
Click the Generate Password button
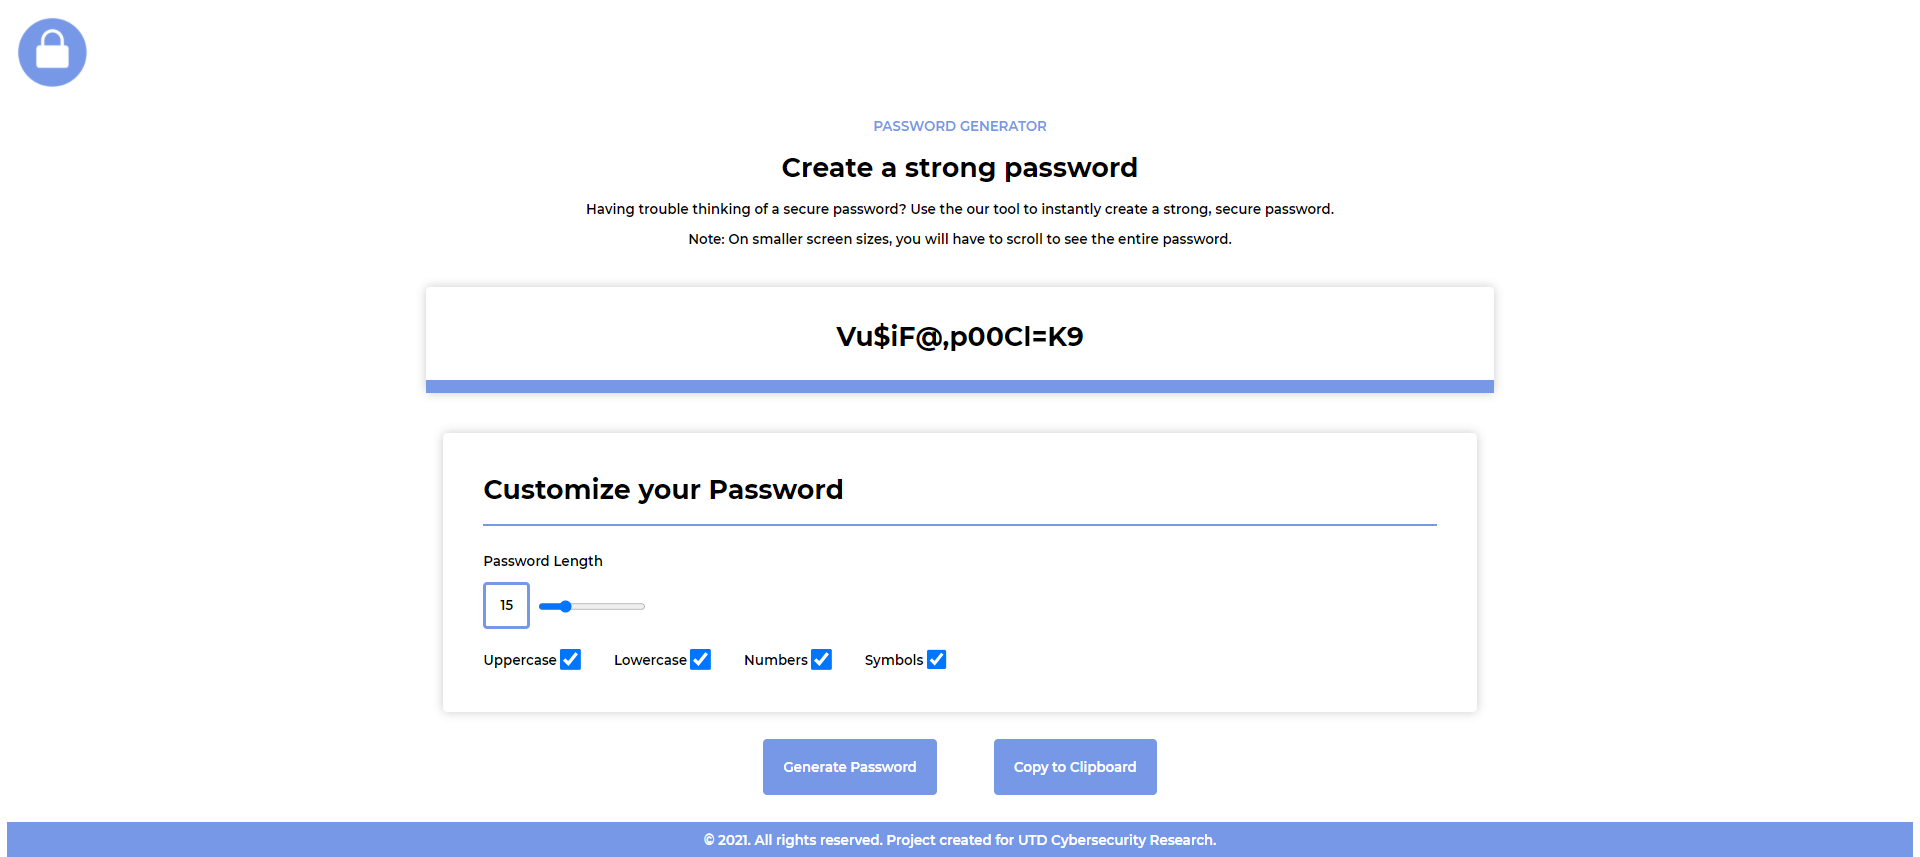click(849, 766)
